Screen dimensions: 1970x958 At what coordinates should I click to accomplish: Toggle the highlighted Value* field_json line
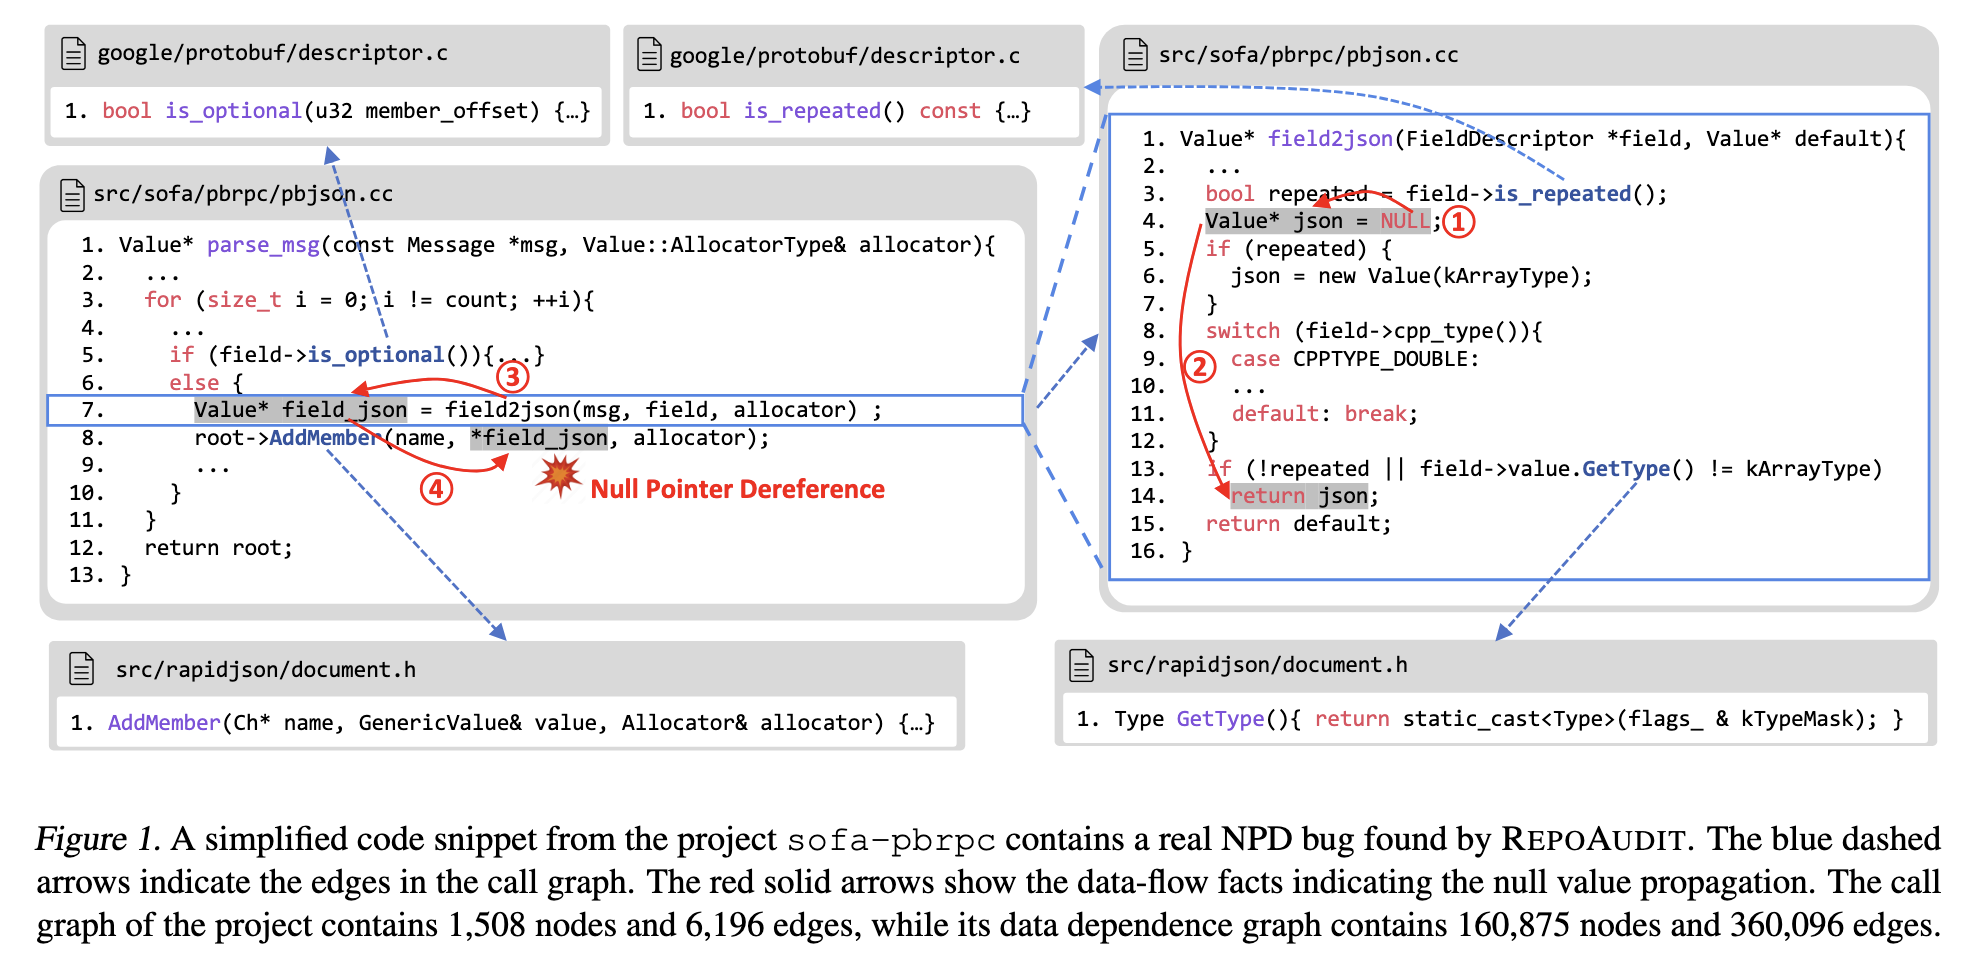(299, 409)
